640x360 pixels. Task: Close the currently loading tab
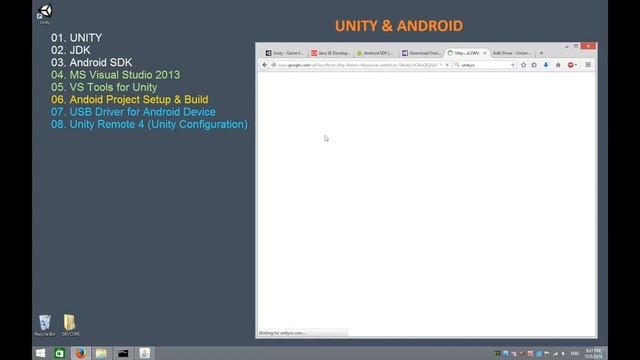(x=484, y=53)
